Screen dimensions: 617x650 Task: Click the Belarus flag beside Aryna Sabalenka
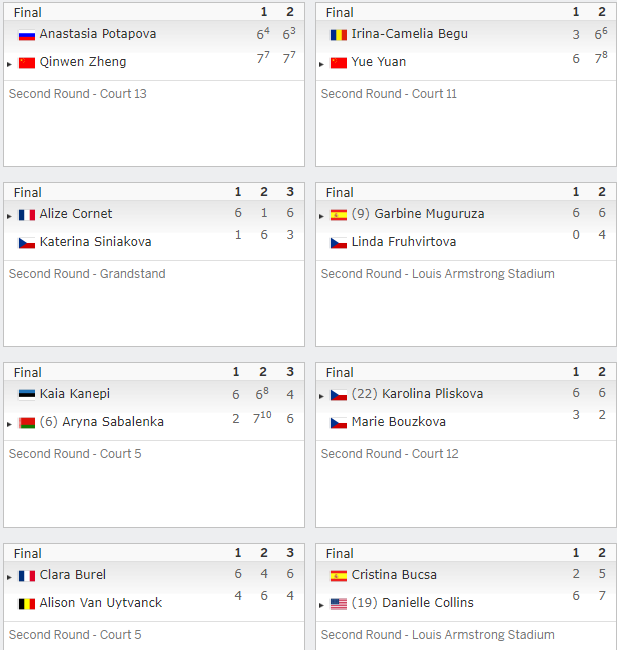(x=27, y=423)
